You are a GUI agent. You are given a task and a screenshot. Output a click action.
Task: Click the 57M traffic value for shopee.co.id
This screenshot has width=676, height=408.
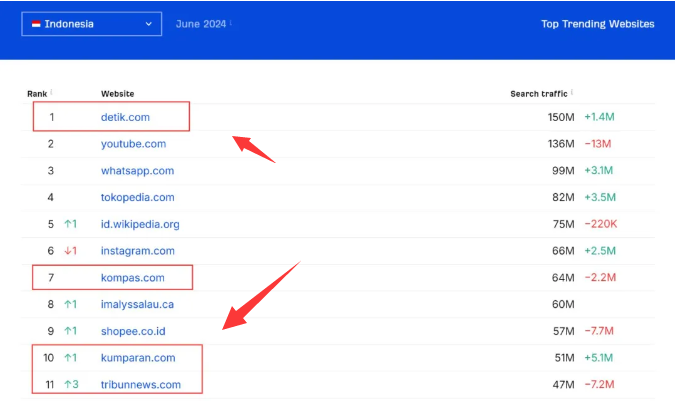click(563, 331)
